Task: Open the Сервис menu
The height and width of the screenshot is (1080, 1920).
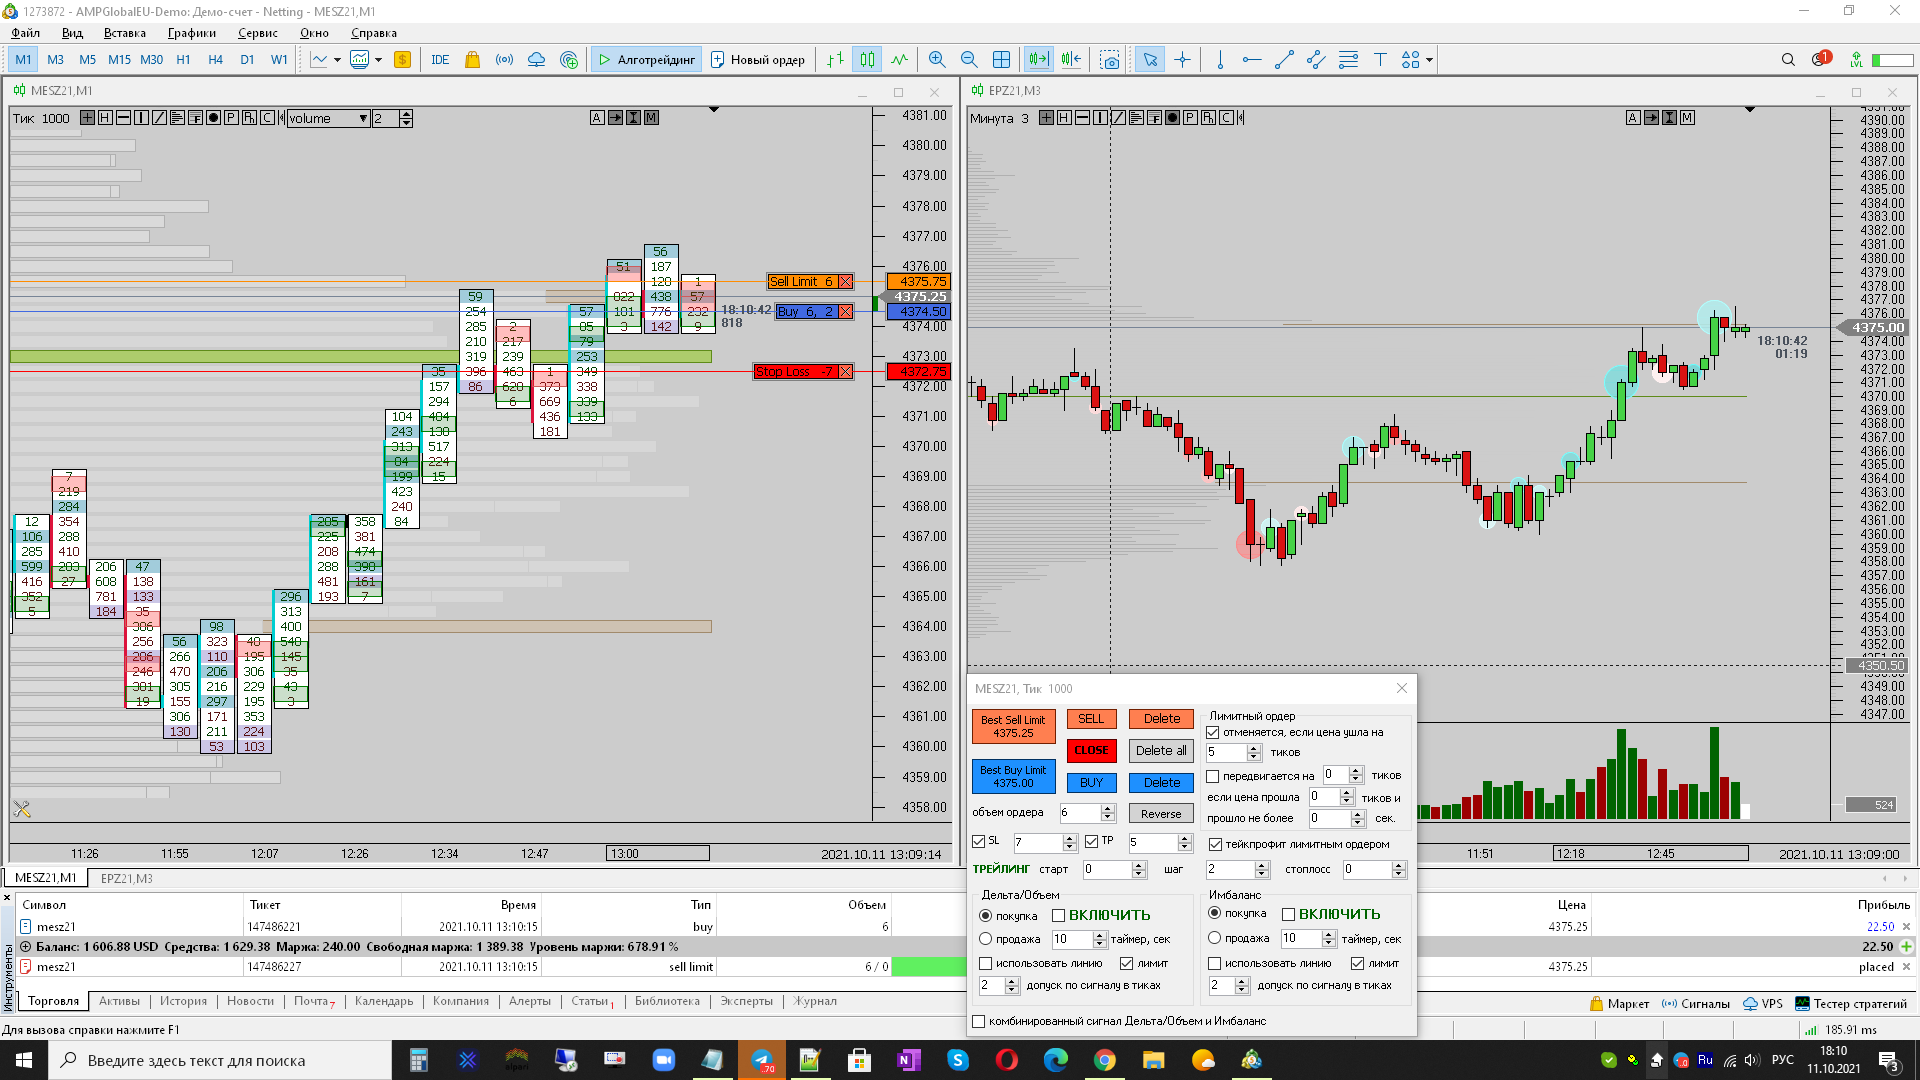Action: point(257,33)
